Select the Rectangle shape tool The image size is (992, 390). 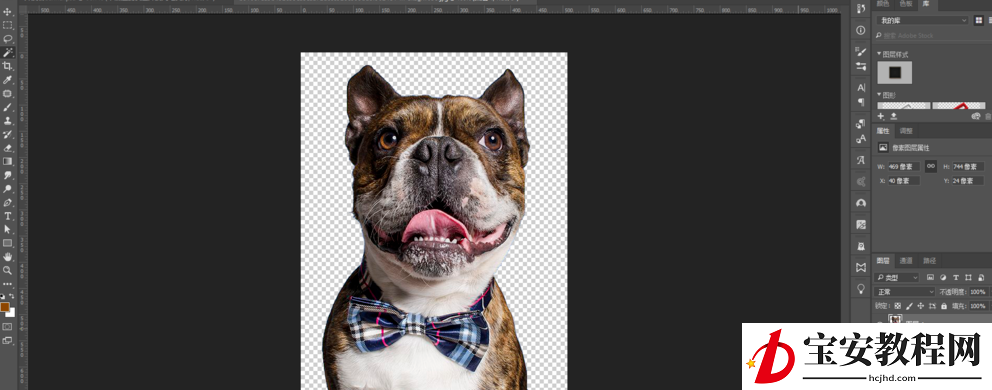(8, 243)
